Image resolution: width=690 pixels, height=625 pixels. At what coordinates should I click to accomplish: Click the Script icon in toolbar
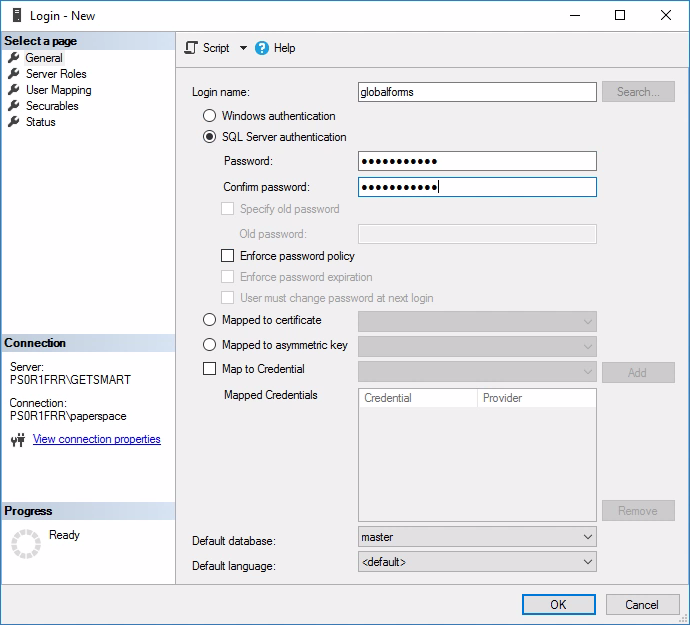(191, 48)
